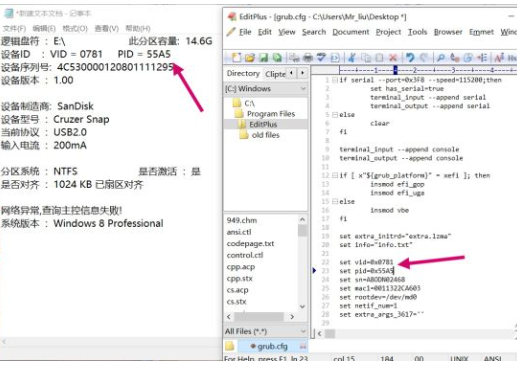Click the Spell Check toolbar icon
This screenshot has width=517, height=366.
[321, 58]
